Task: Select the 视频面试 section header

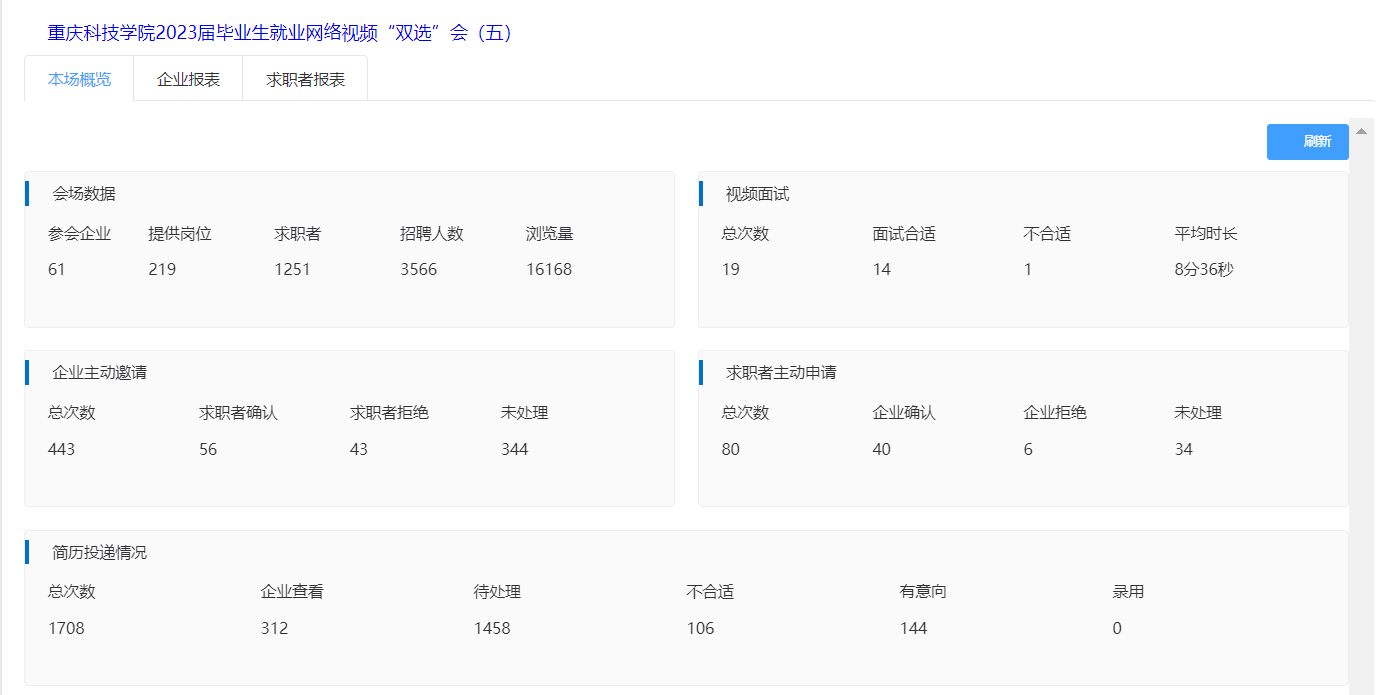Action: pos(757,194)
